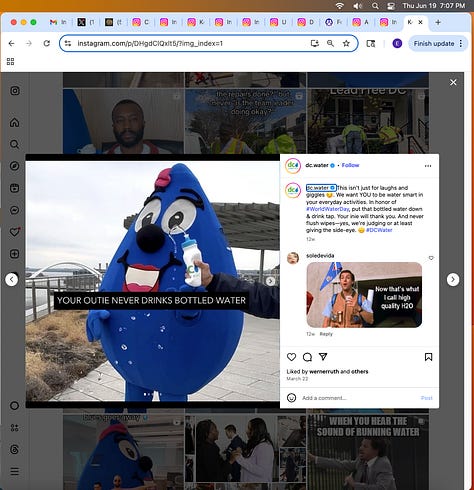Save the post with the bookmark icon

[428, 357]
